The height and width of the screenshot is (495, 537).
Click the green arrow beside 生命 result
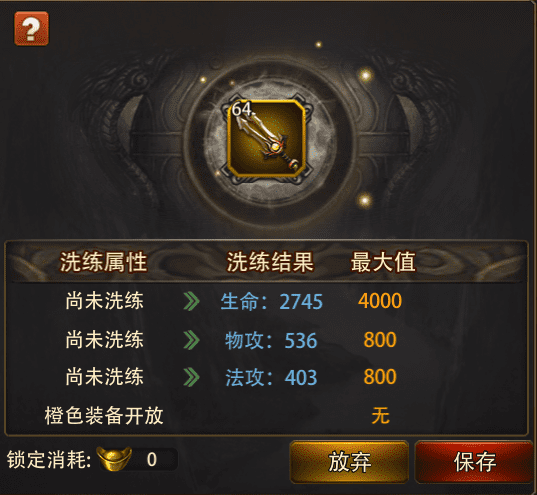click(191, 302)
